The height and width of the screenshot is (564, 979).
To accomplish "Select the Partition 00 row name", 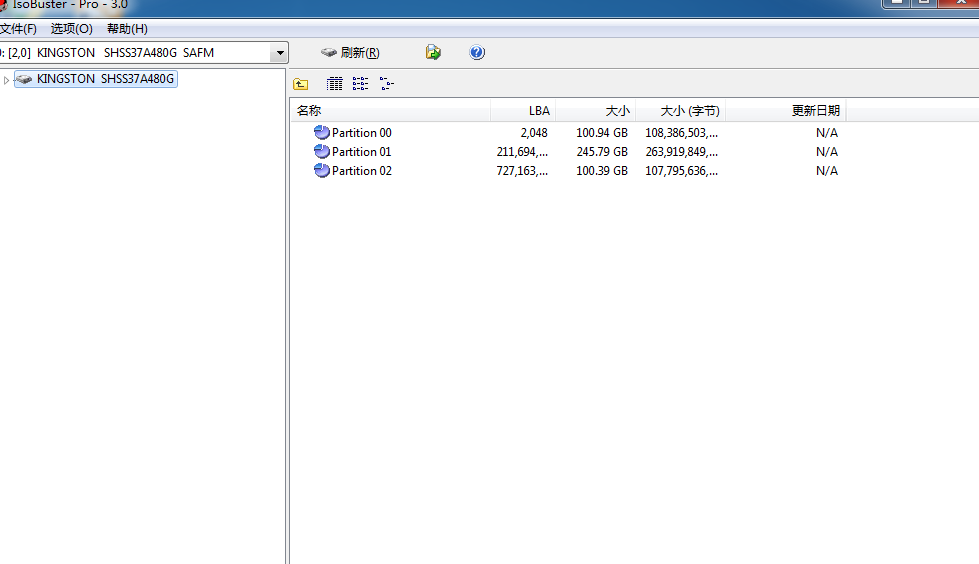I will 362,132.
